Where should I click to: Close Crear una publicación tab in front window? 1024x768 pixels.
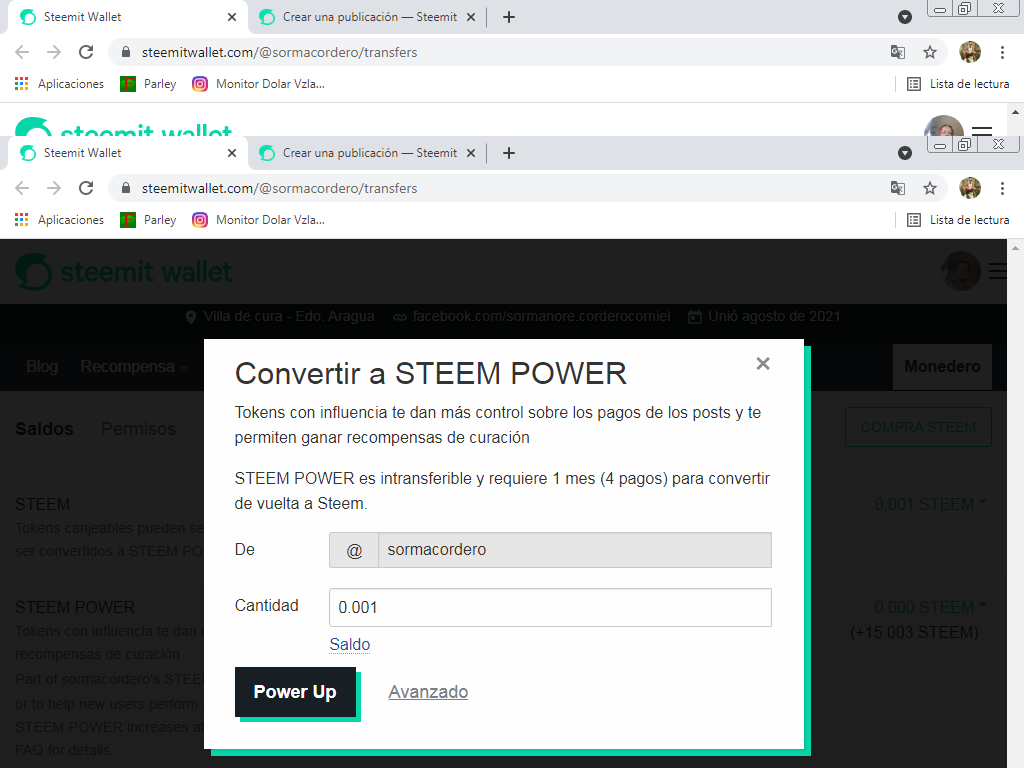(471, 153)
